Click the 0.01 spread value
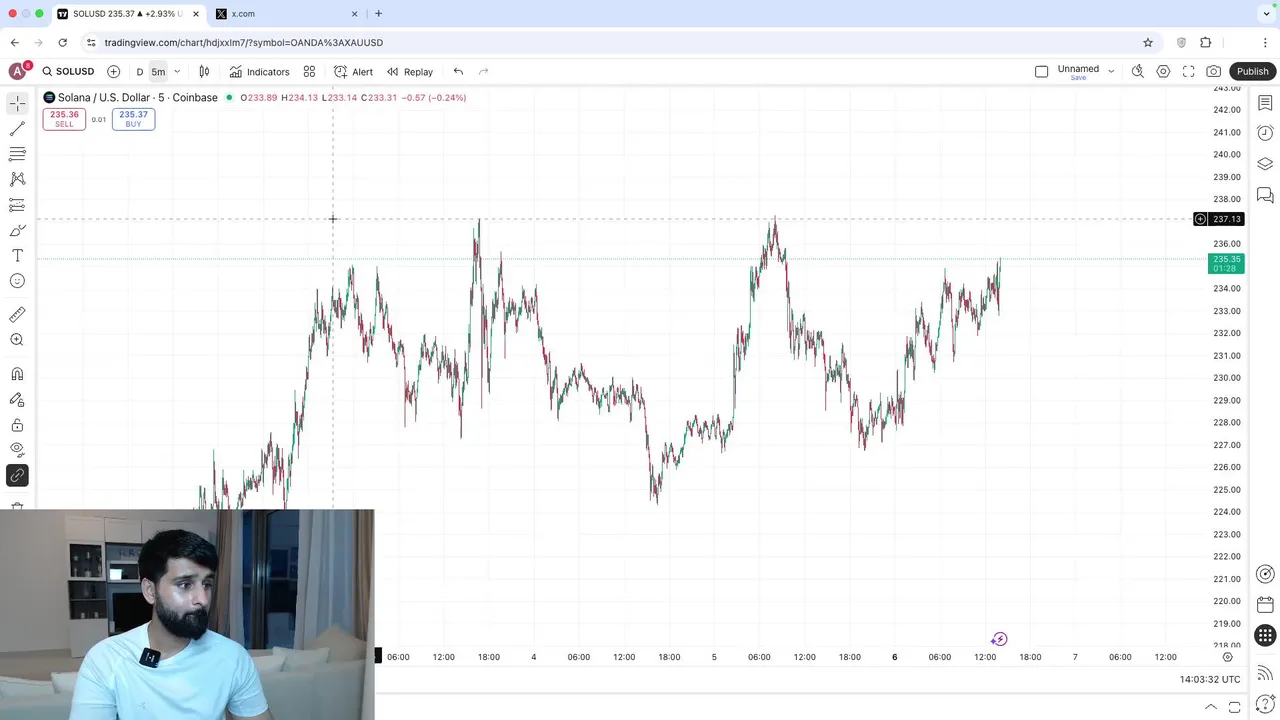 tap(98, 120)
